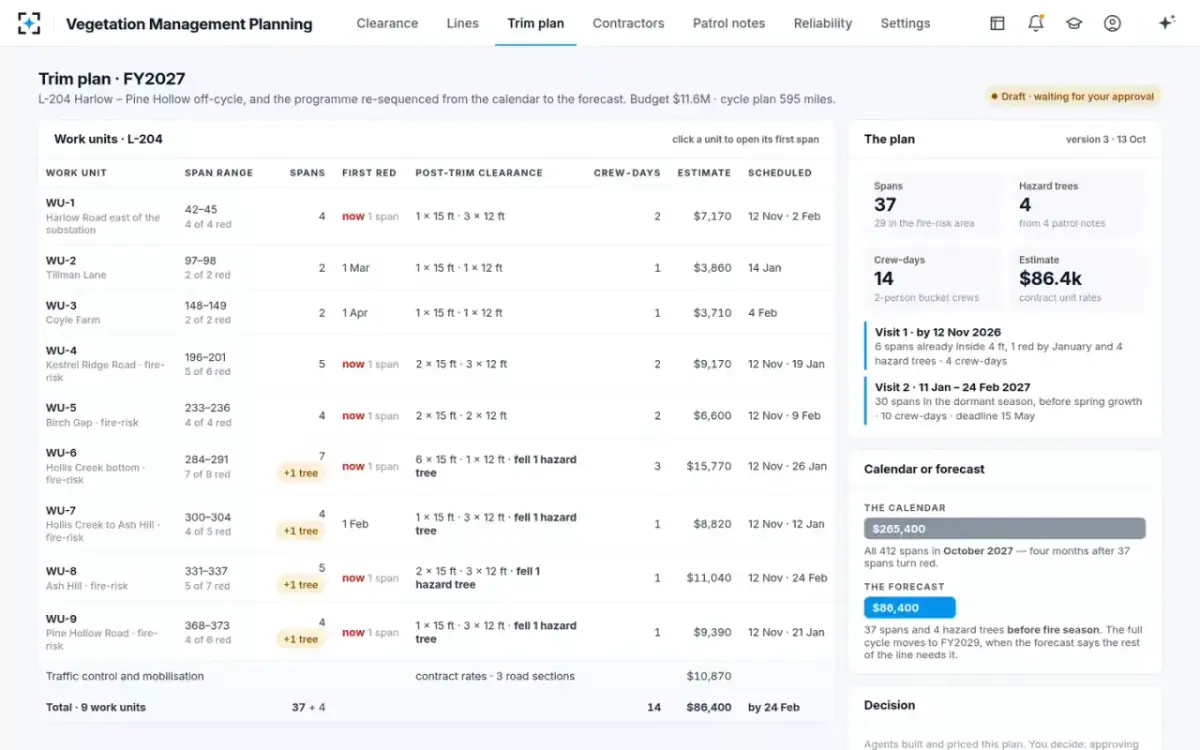Click the graduation cap learning icon
1200x750 pixels.
(1074, 23)
